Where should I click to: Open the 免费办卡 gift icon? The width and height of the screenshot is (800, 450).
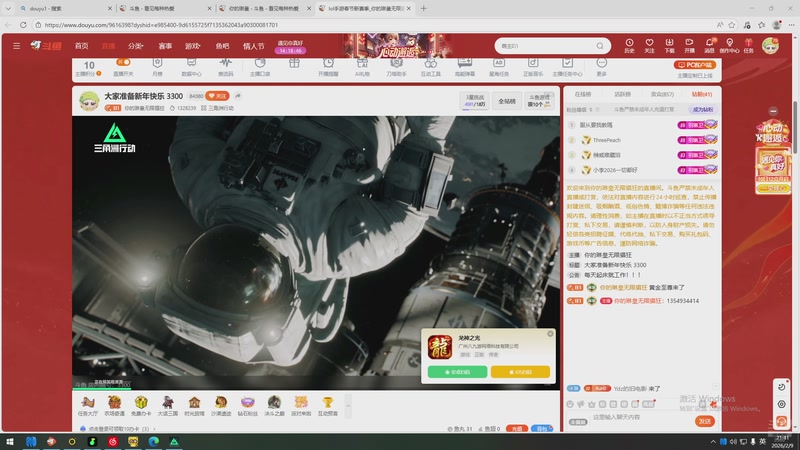[141, 406]
